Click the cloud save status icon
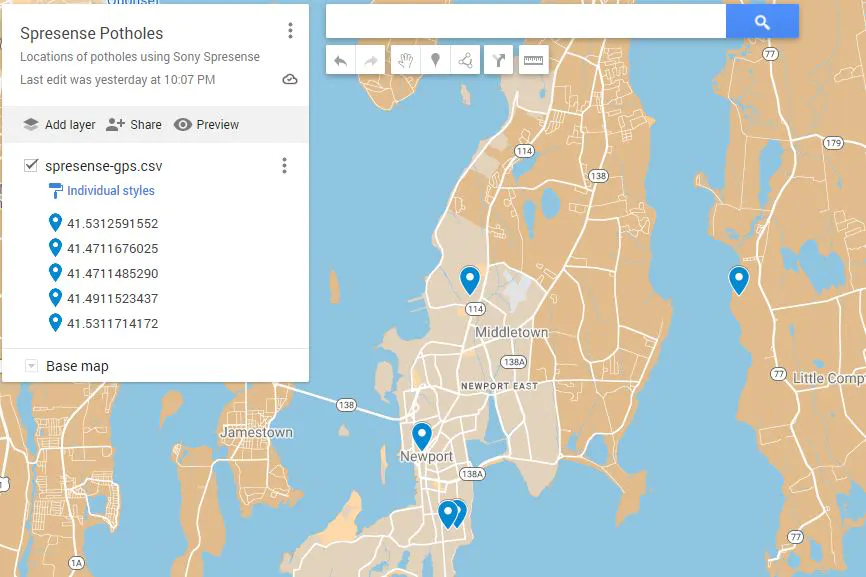 pyautogui.click(x=290, y=80)
